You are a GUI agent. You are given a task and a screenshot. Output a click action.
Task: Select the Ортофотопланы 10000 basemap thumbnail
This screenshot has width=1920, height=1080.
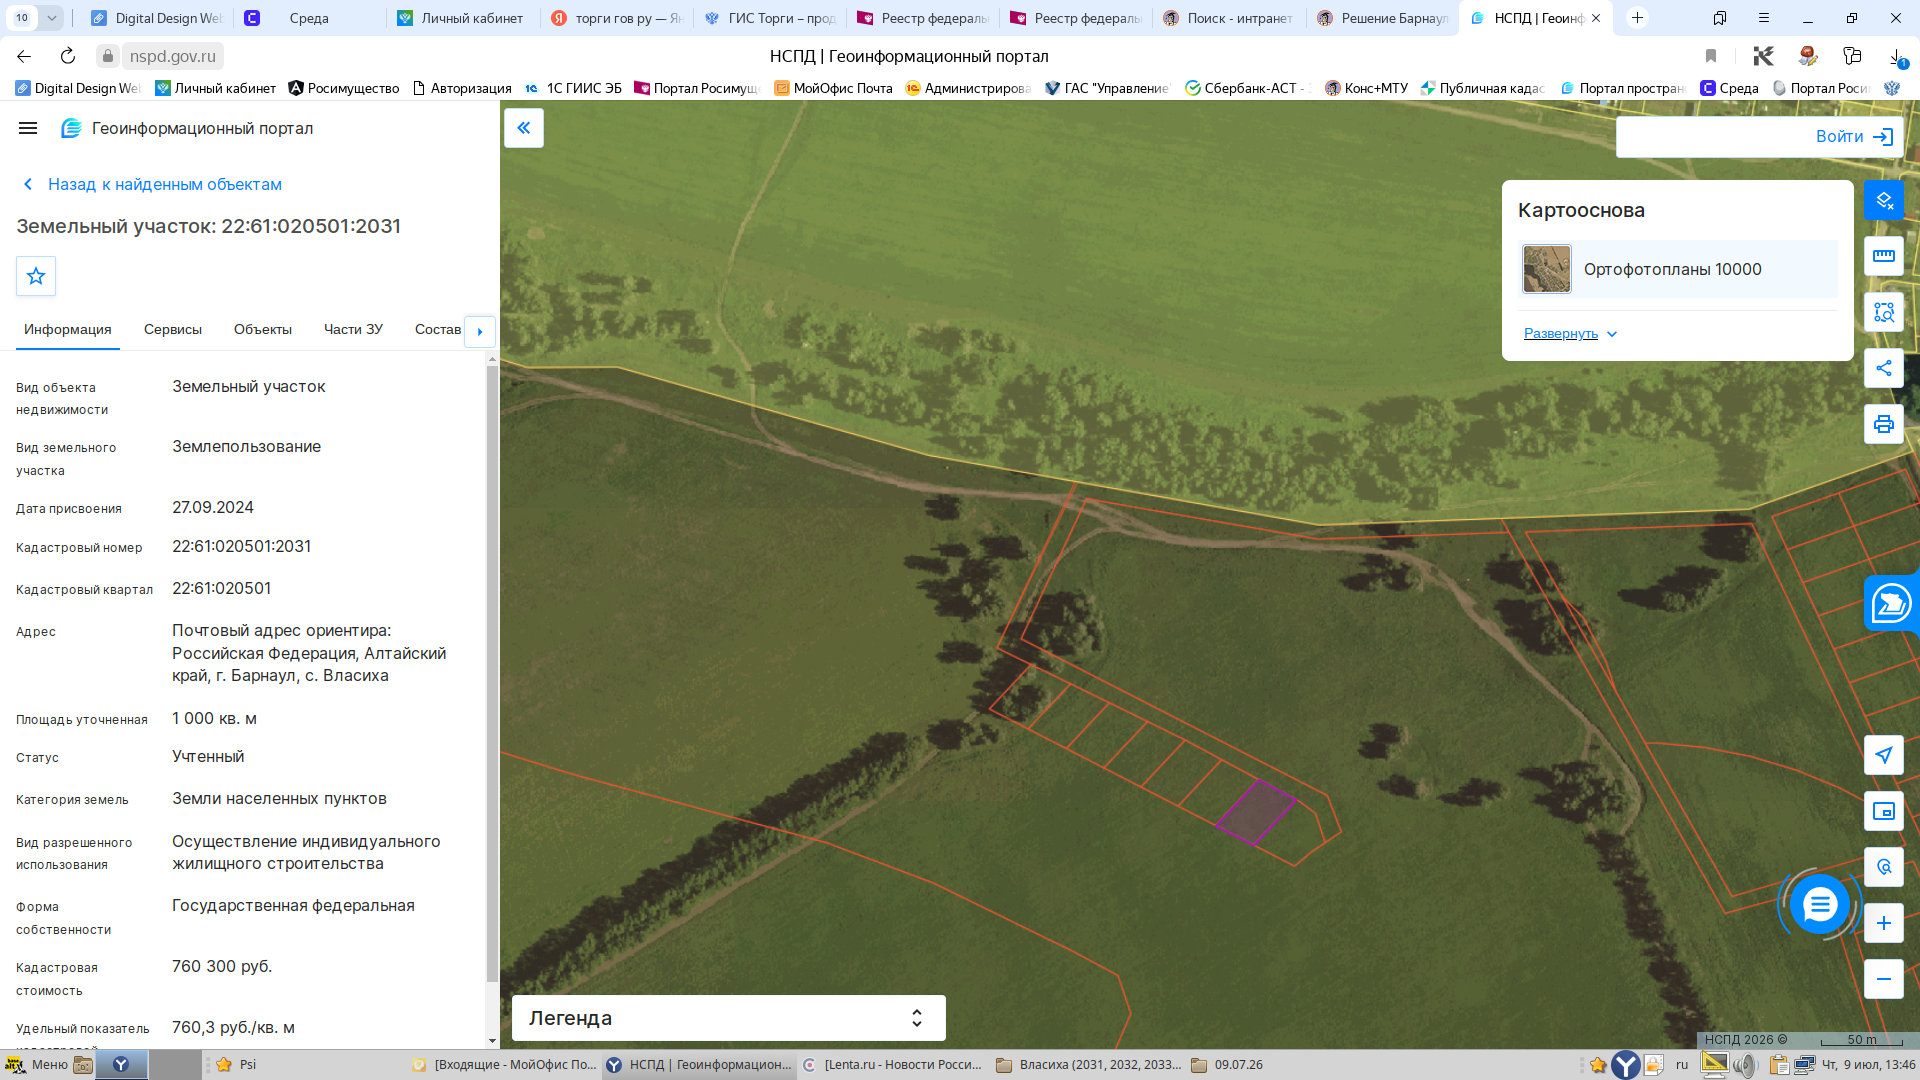1547,269
